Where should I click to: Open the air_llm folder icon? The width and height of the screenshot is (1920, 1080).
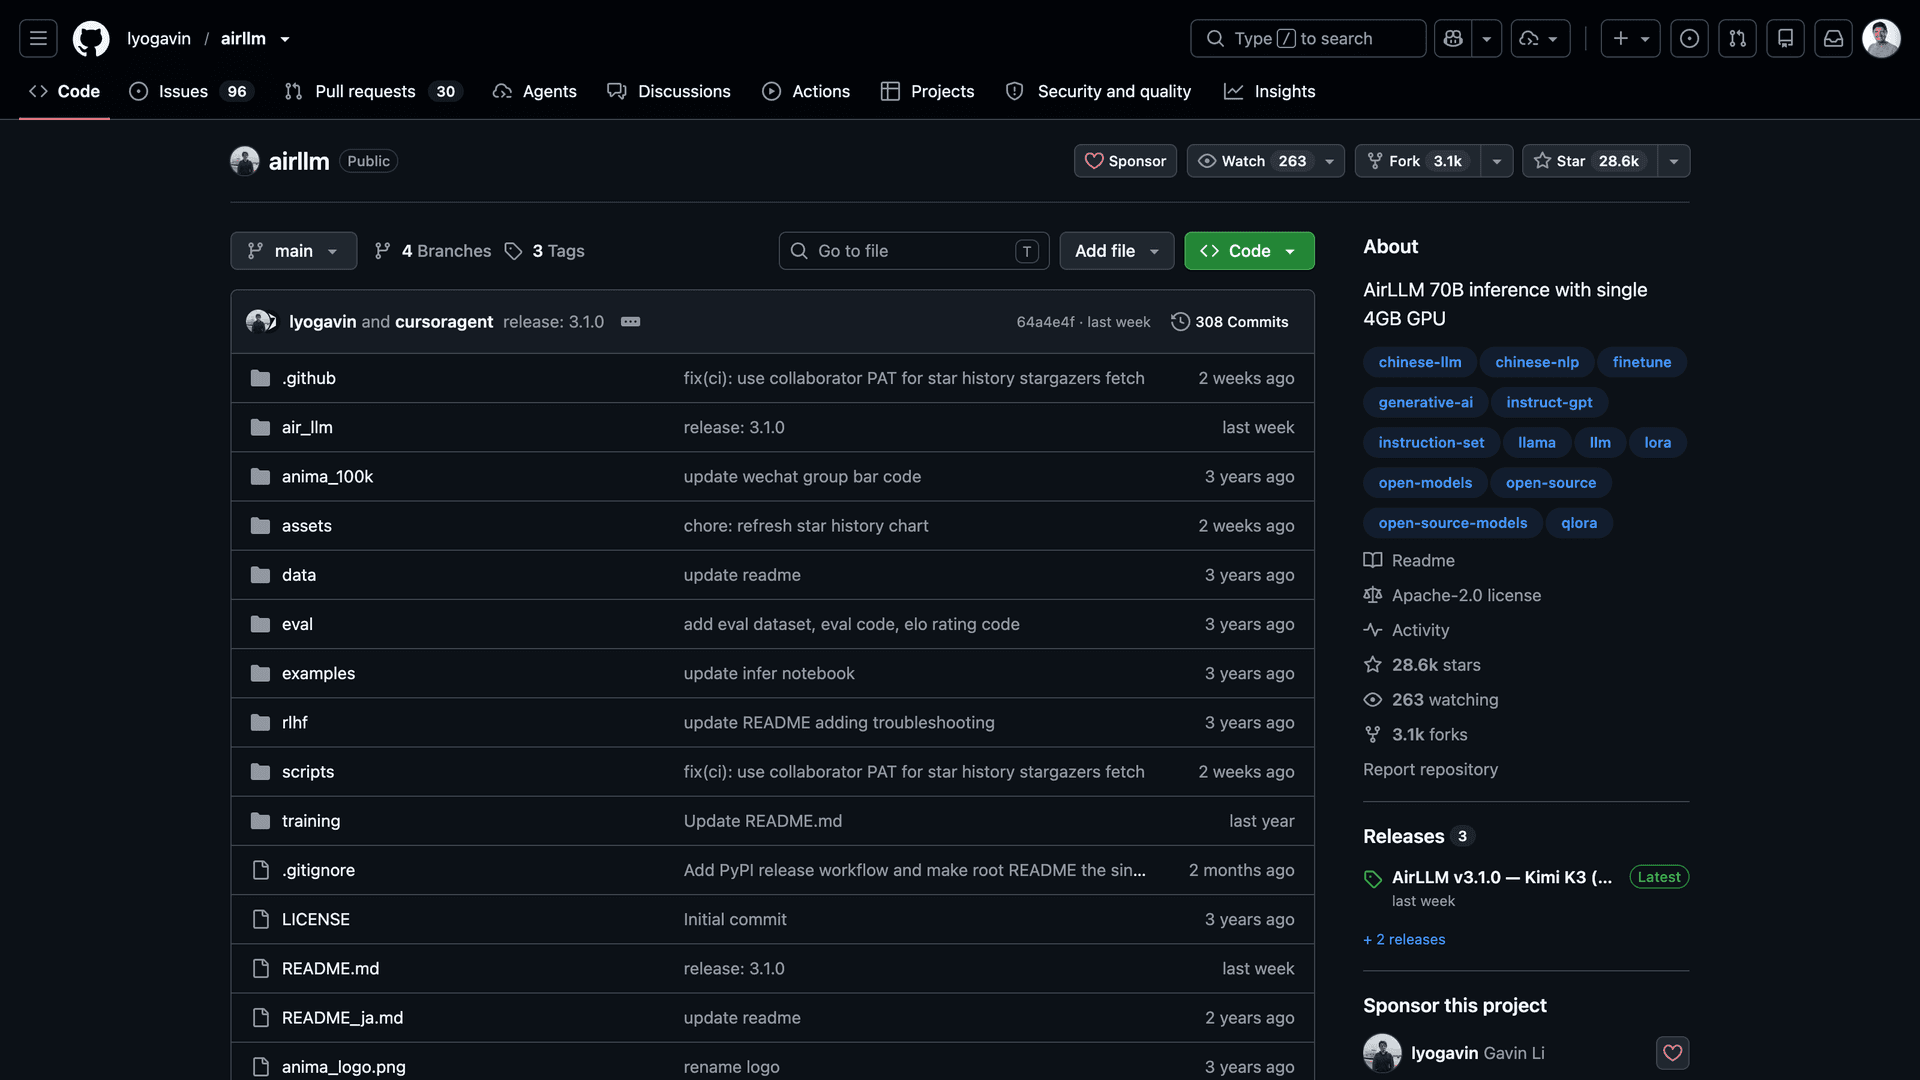point(260,427)
